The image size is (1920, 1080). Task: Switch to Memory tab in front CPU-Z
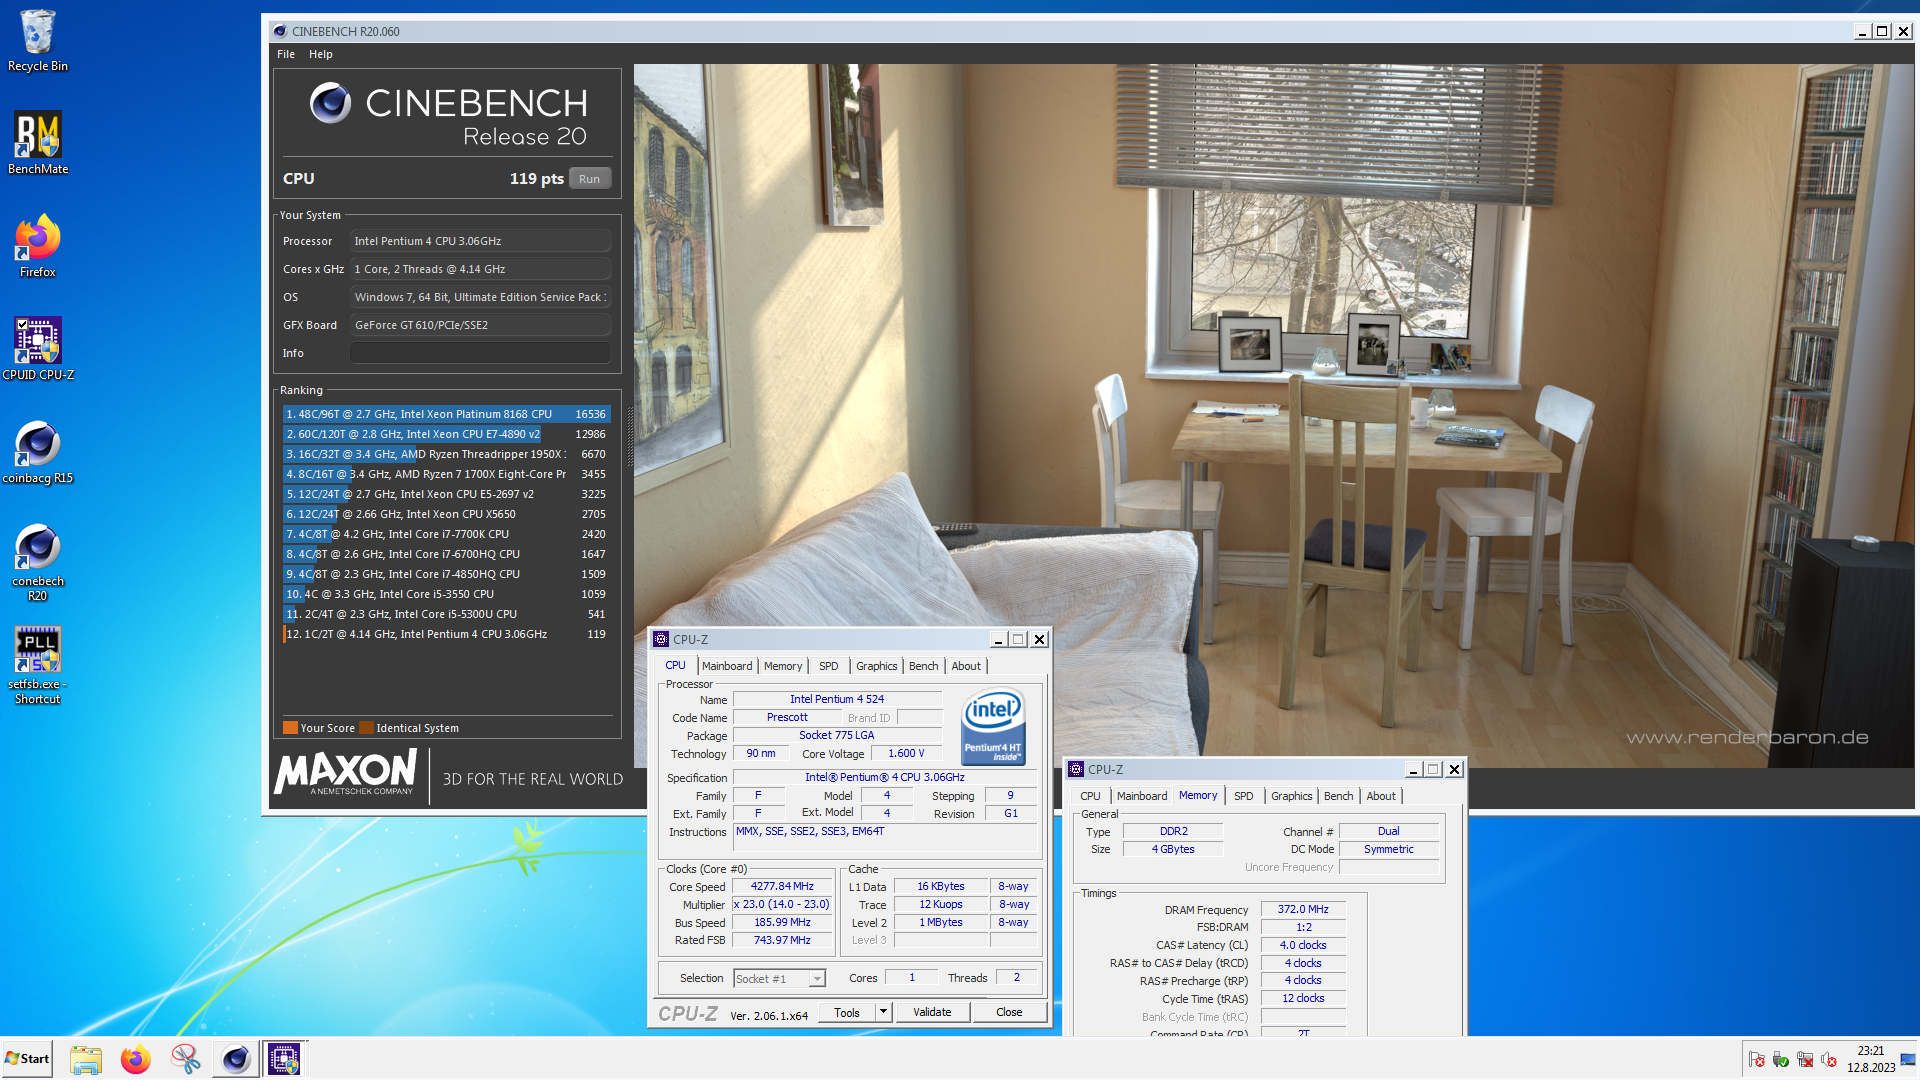[783, 666]
